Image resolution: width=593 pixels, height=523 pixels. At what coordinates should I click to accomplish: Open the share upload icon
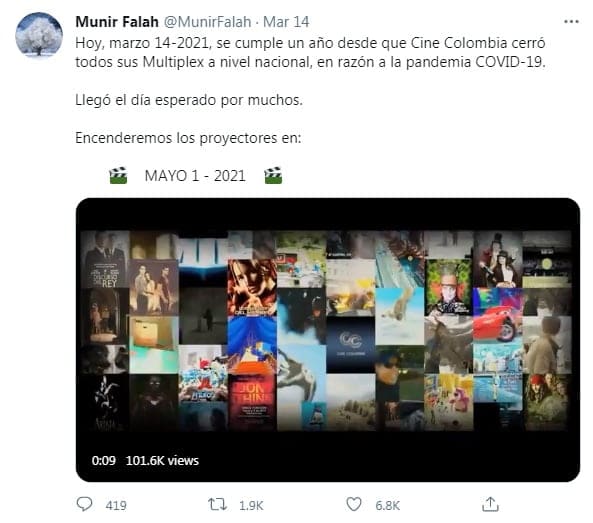tap(490, 504)
